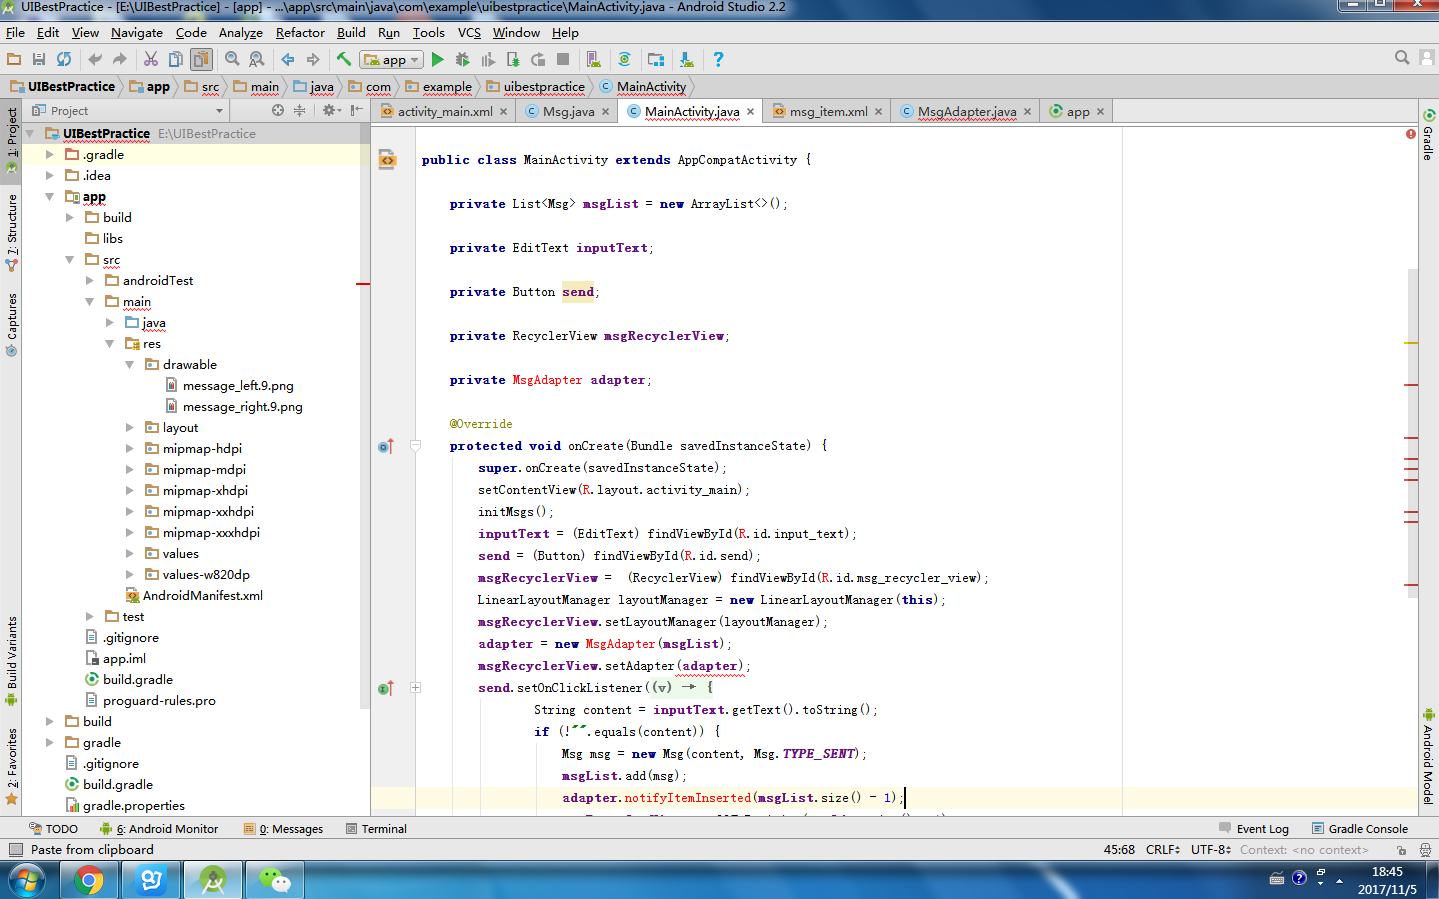Click the Replace toolbar icon

click(x=257, y=59)
